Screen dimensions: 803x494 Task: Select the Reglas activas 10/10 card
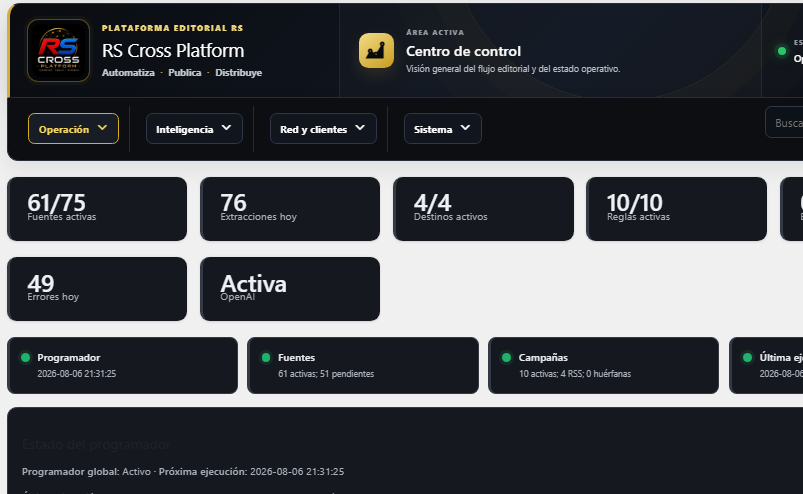point(677,209)
